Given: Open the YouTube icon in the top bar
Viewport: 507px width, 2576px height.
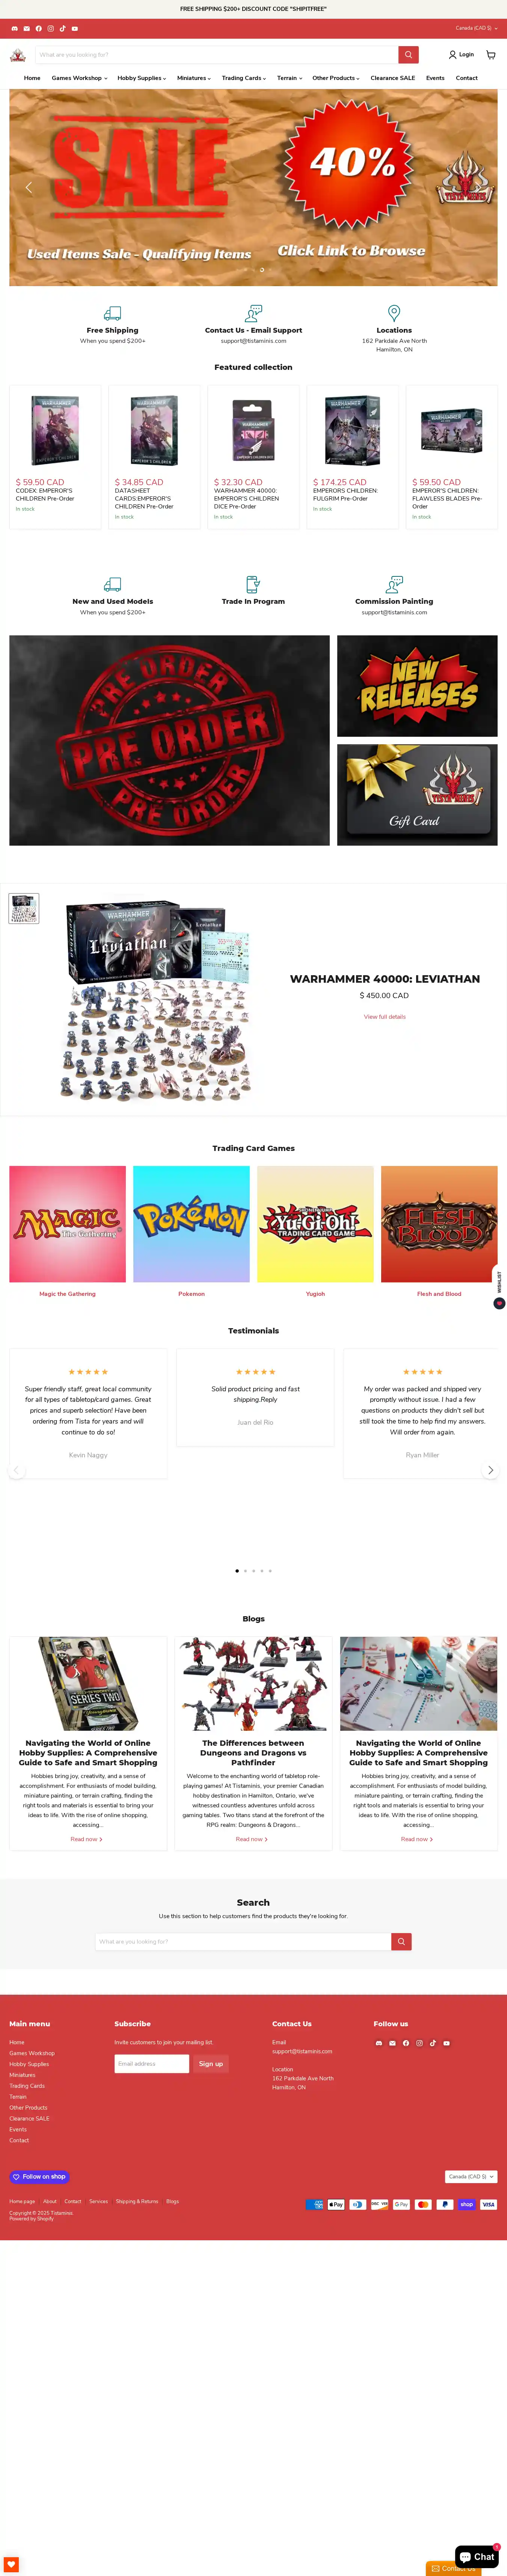Looking at the screenshot, I should tap(74, 28).
